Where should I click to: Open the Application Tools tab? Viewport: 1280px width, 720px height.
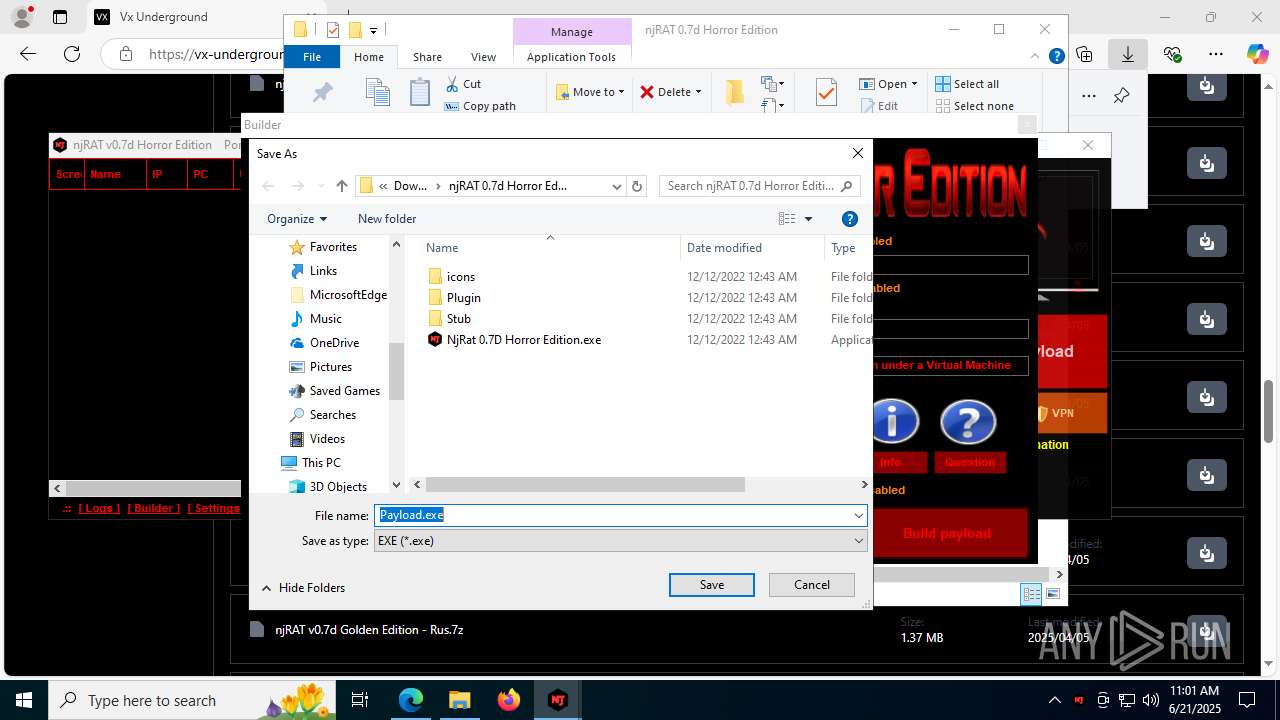click(571, 57)
